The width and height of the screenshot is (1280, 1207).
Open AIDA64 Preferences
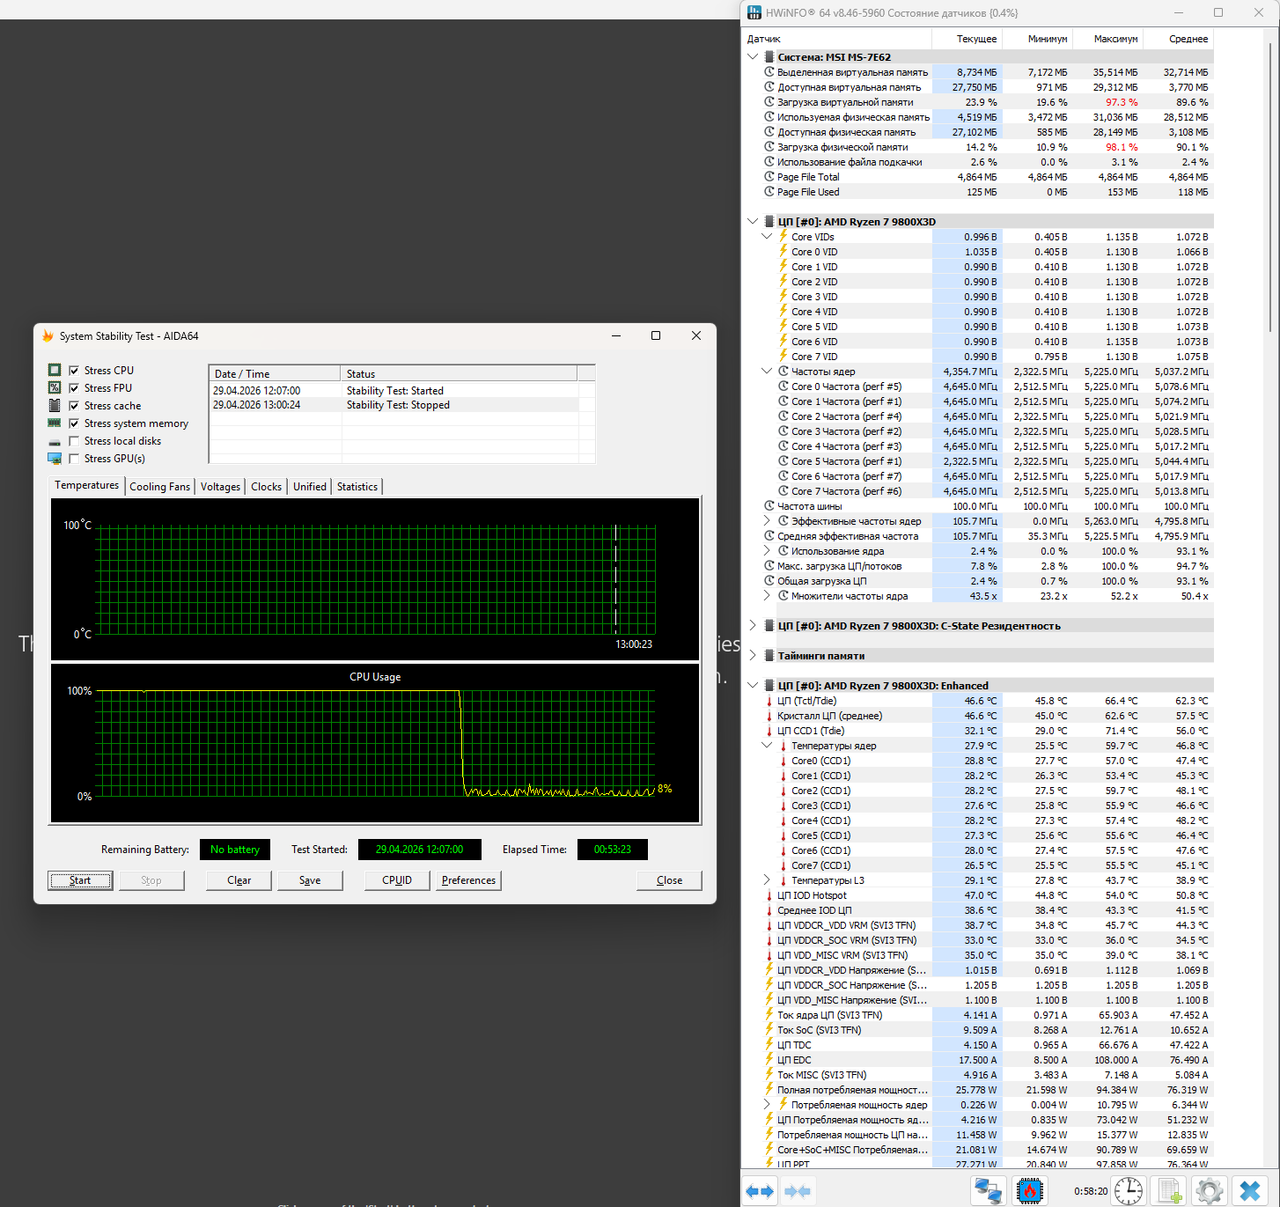pyautogui.click(x=468, y=880)
